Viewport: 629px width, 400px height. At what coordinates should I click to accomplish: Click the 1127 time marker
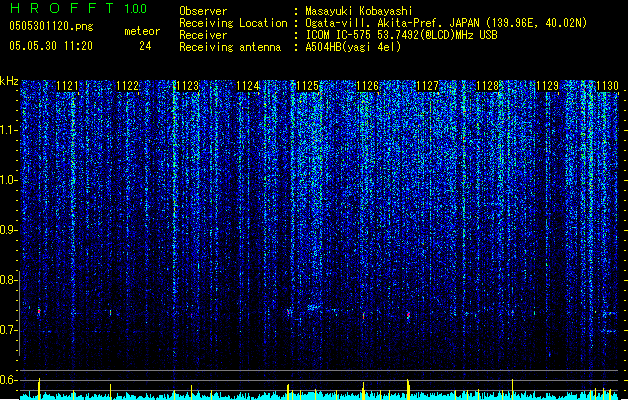(x=428, y=86)
